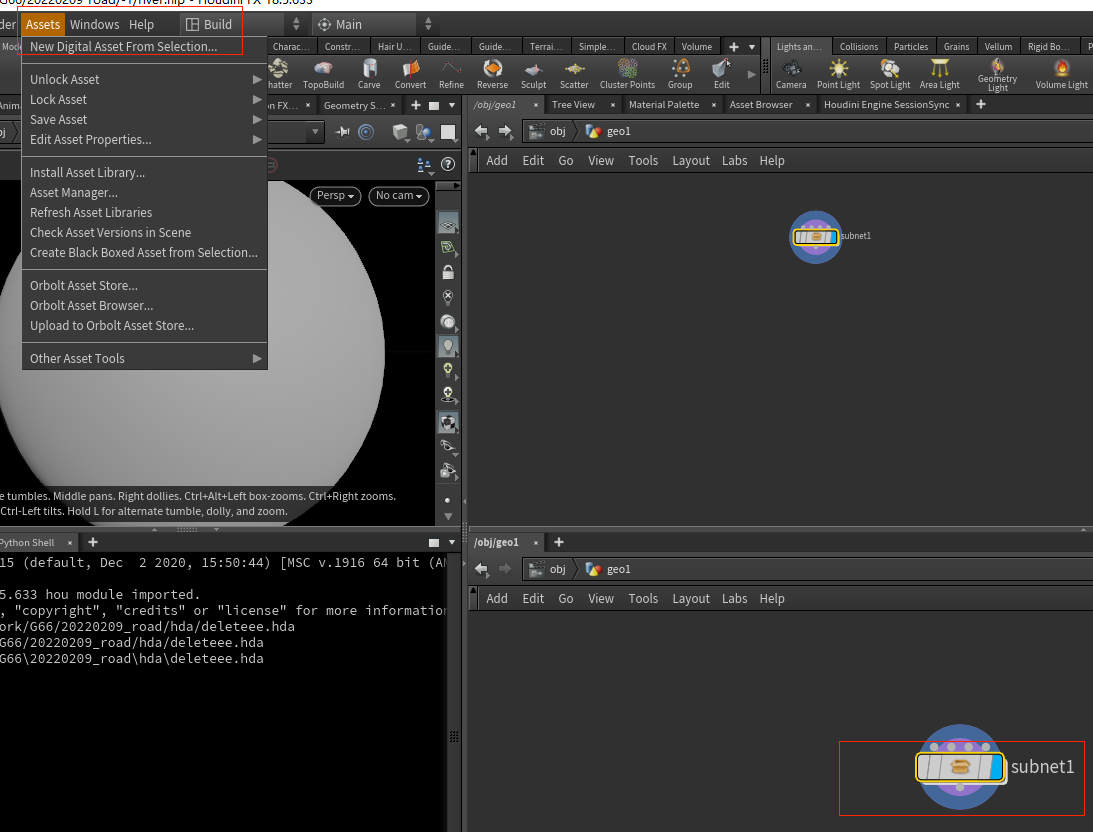Select the Carve shelf tool
1093x832 pixels.
tap(369, 72)
